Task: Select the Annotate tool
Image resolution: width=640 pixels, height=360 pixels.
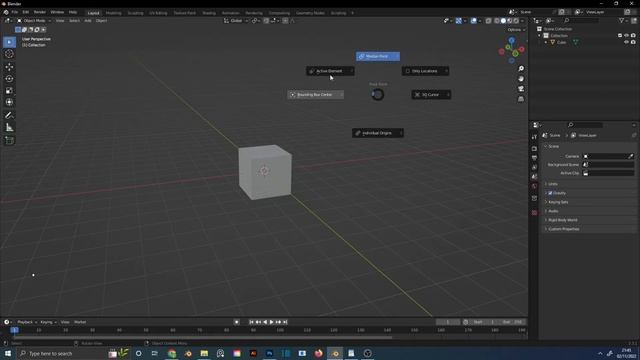Action: (x=9, y=115)
